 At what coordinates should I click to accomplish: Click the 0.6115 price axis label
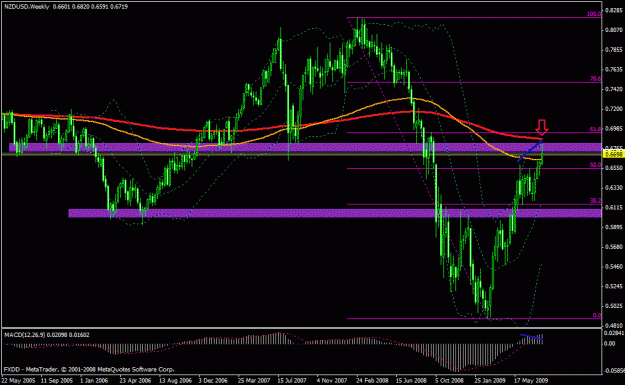[x=614, y=208]
